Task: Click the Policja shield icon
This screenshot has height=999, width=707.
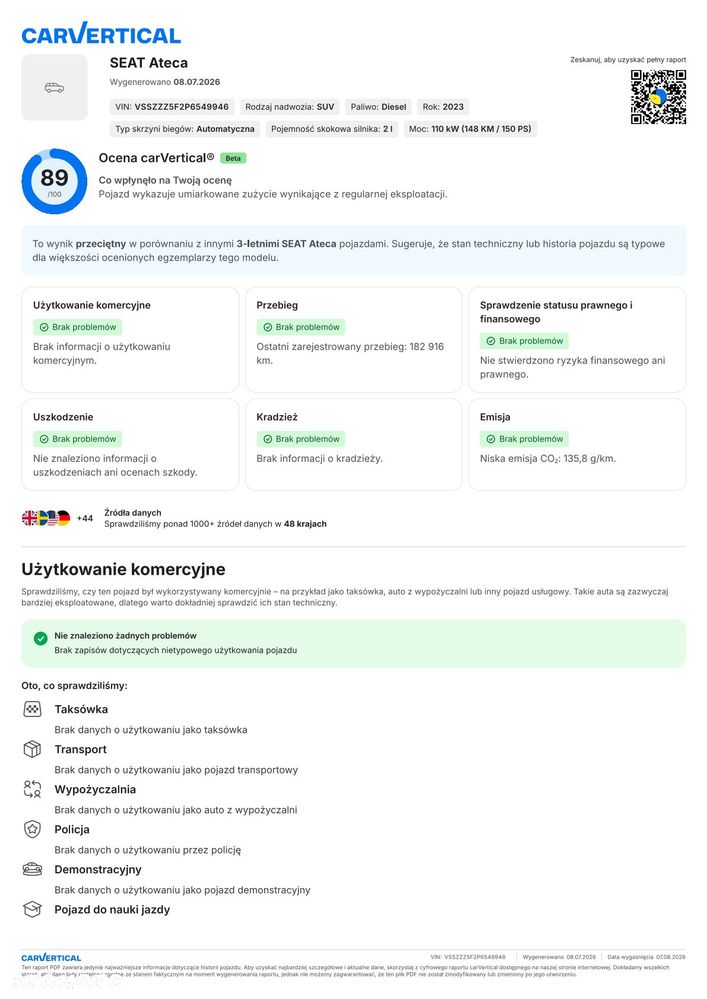Action: [32, 830]
